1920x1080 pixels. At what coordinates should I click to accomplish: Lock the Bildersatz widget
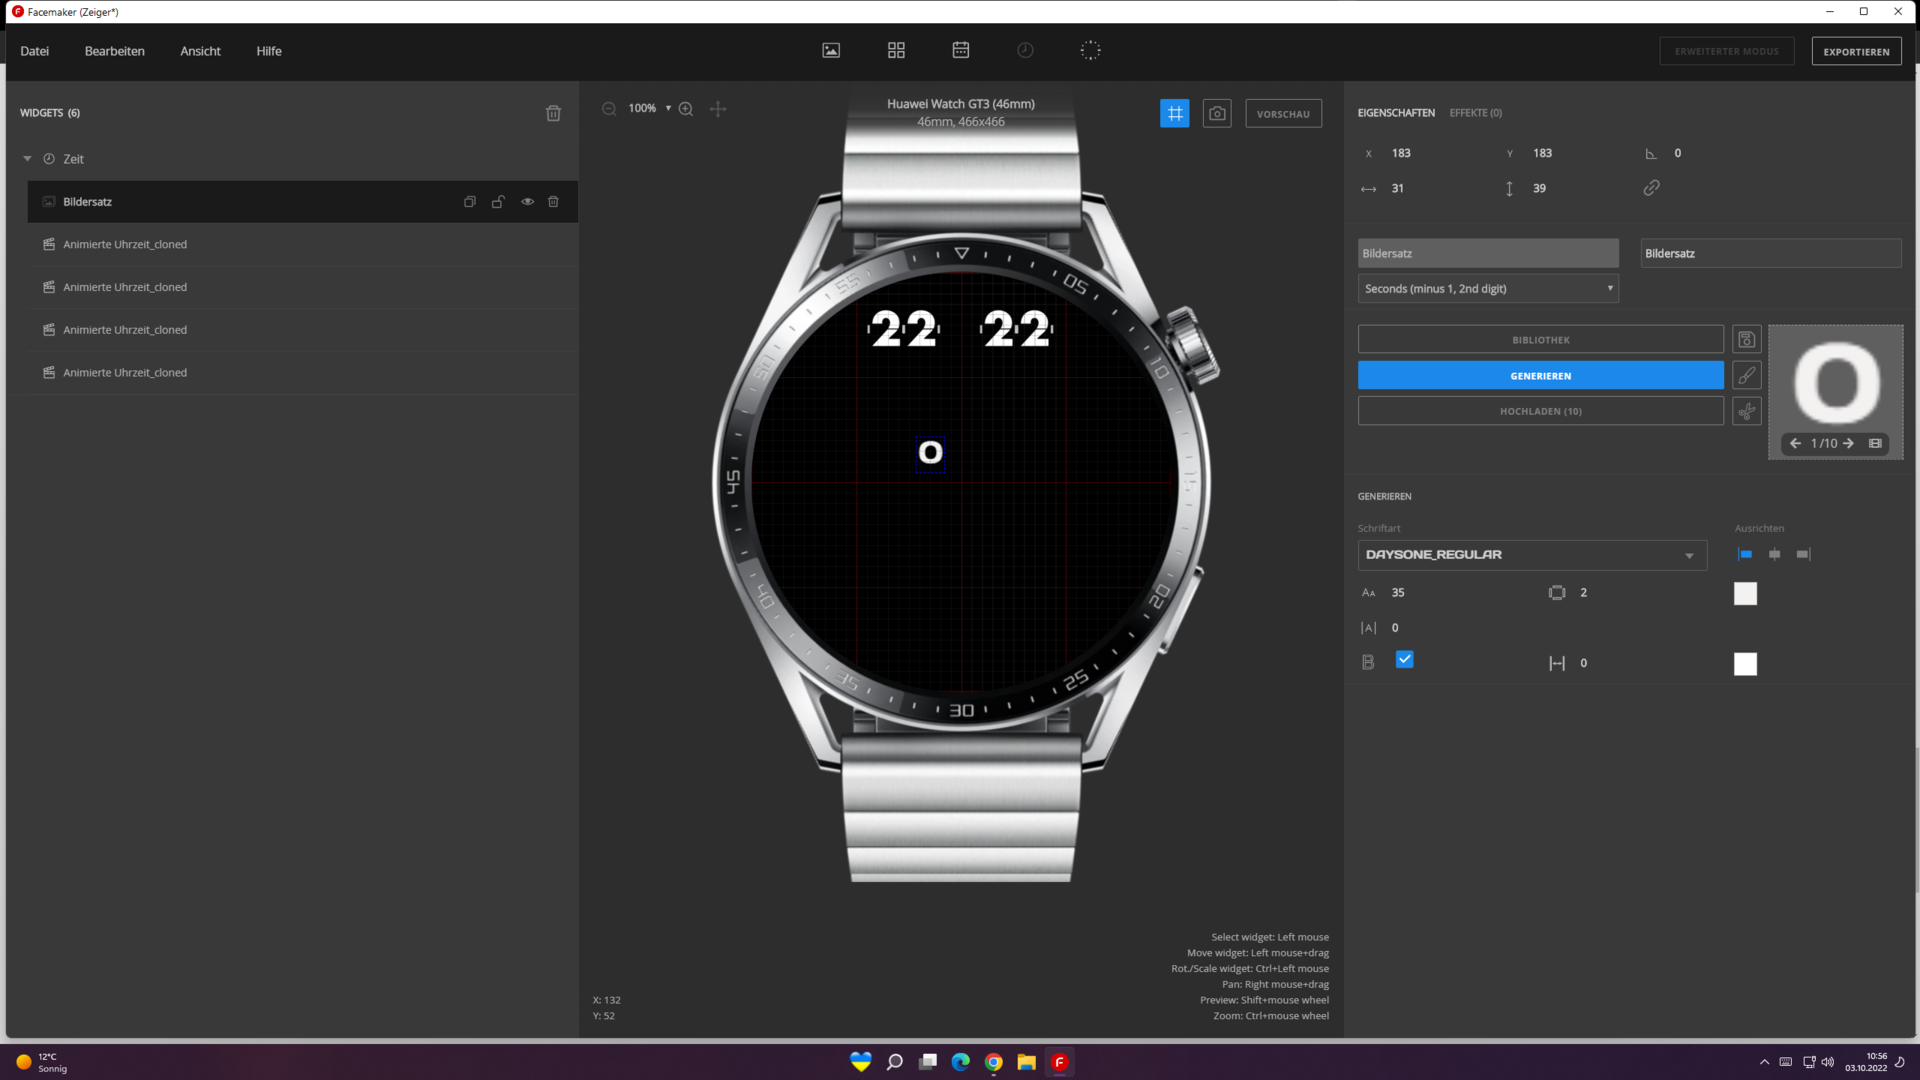tap(498, 202)
